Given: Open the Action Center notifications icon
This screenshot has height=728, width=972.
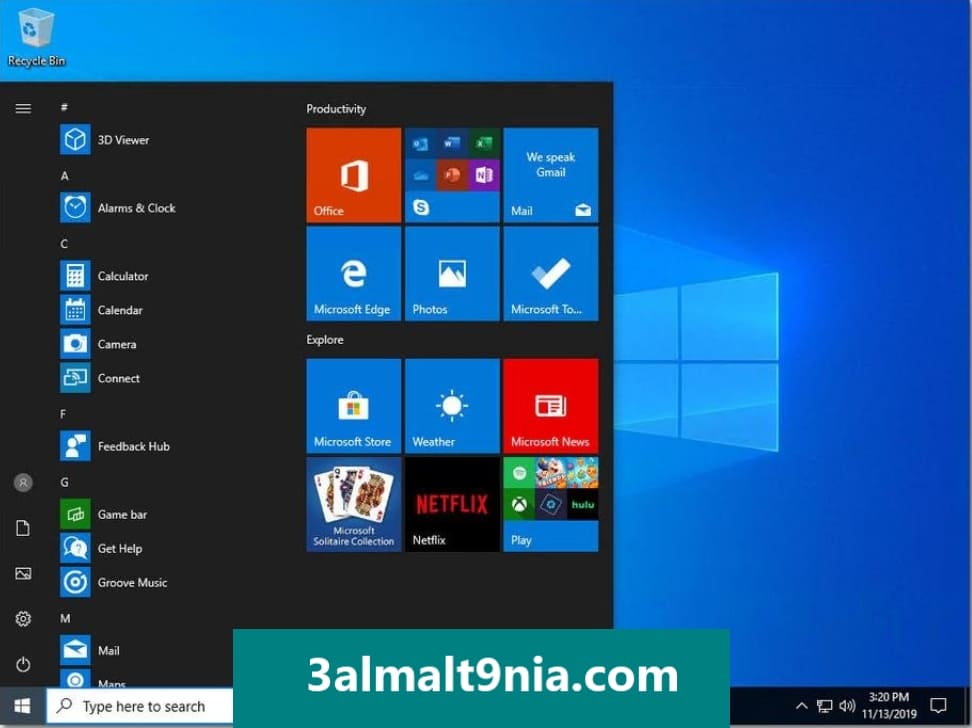Looking at the screenshot, I should (x=939, y=706).
